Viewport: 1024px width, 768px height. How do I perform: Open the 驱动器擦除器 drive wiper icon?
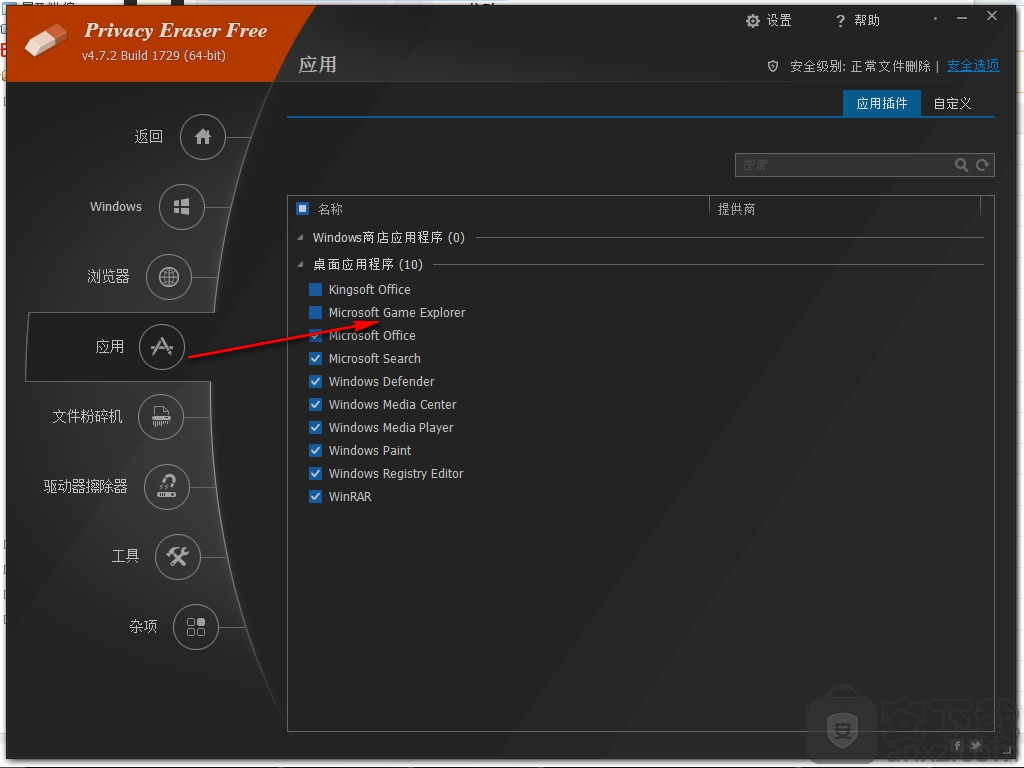point(167,487)
